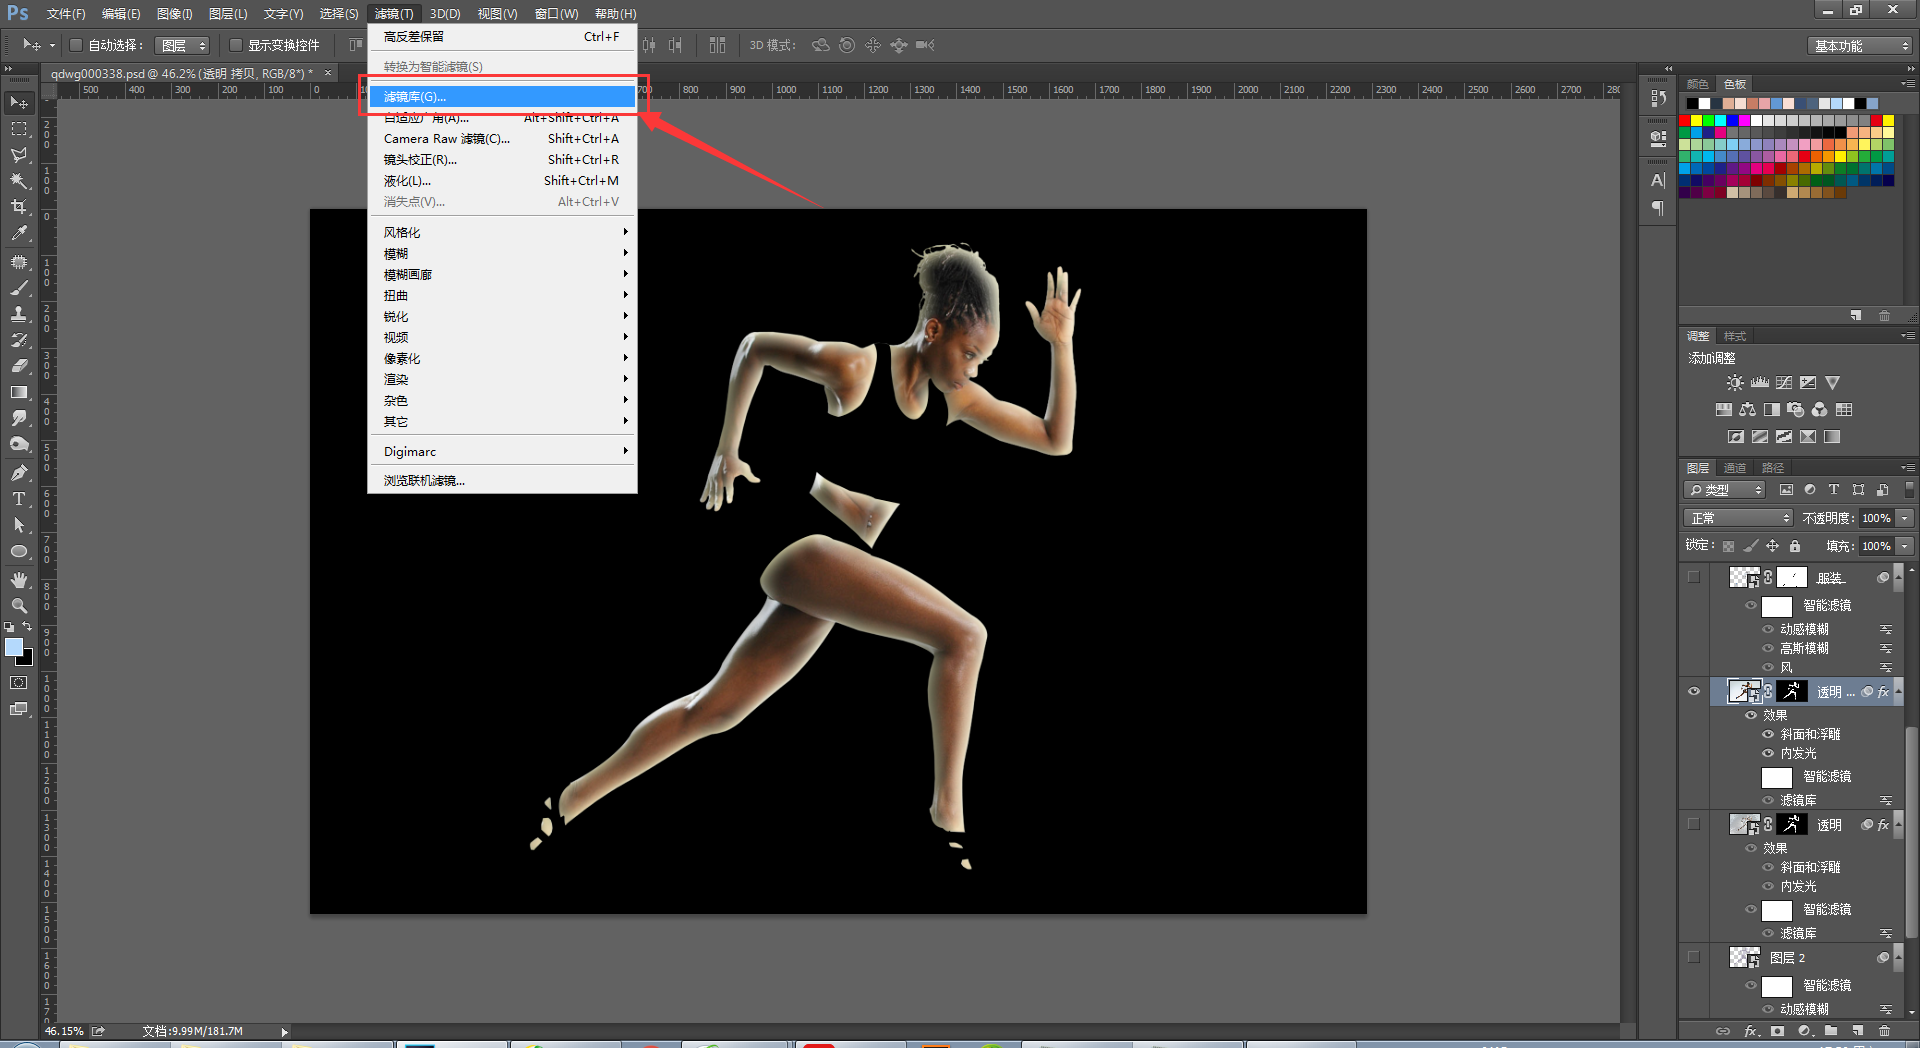Click the add layer mask button
1920x1048 pixels.
coord(1777,1031)
